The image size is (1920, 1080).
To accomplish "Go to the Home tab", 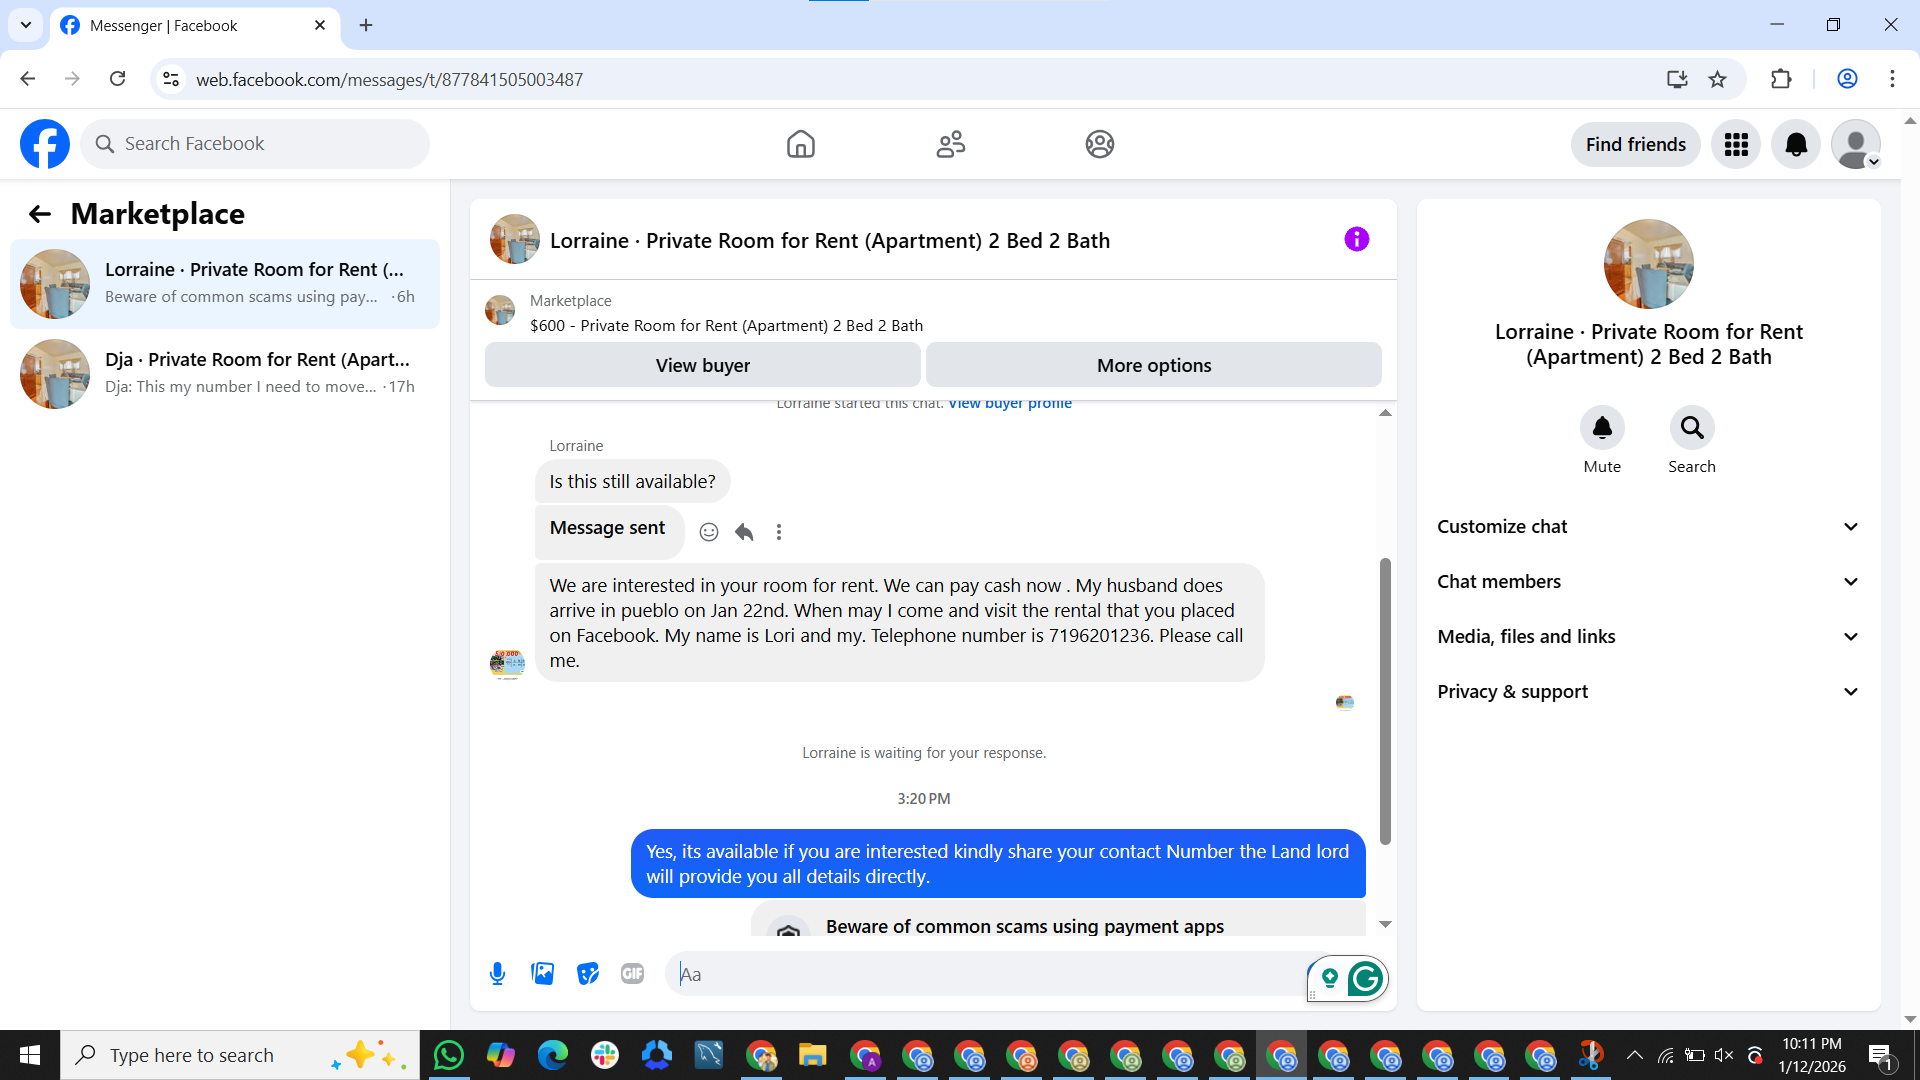I will click(800, 144).
